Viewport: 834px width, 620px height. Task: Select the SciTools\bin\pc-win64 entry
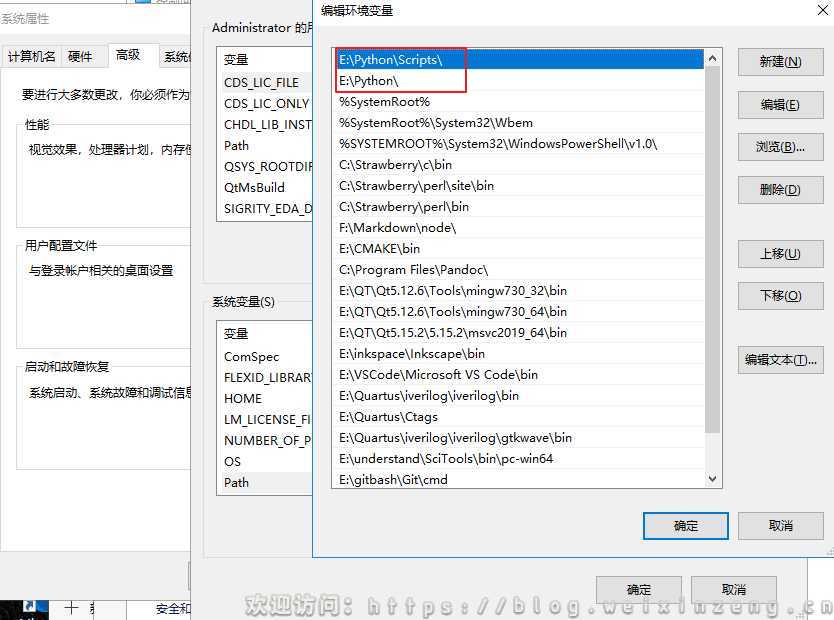pyautogui.click(x=519, y=459)
